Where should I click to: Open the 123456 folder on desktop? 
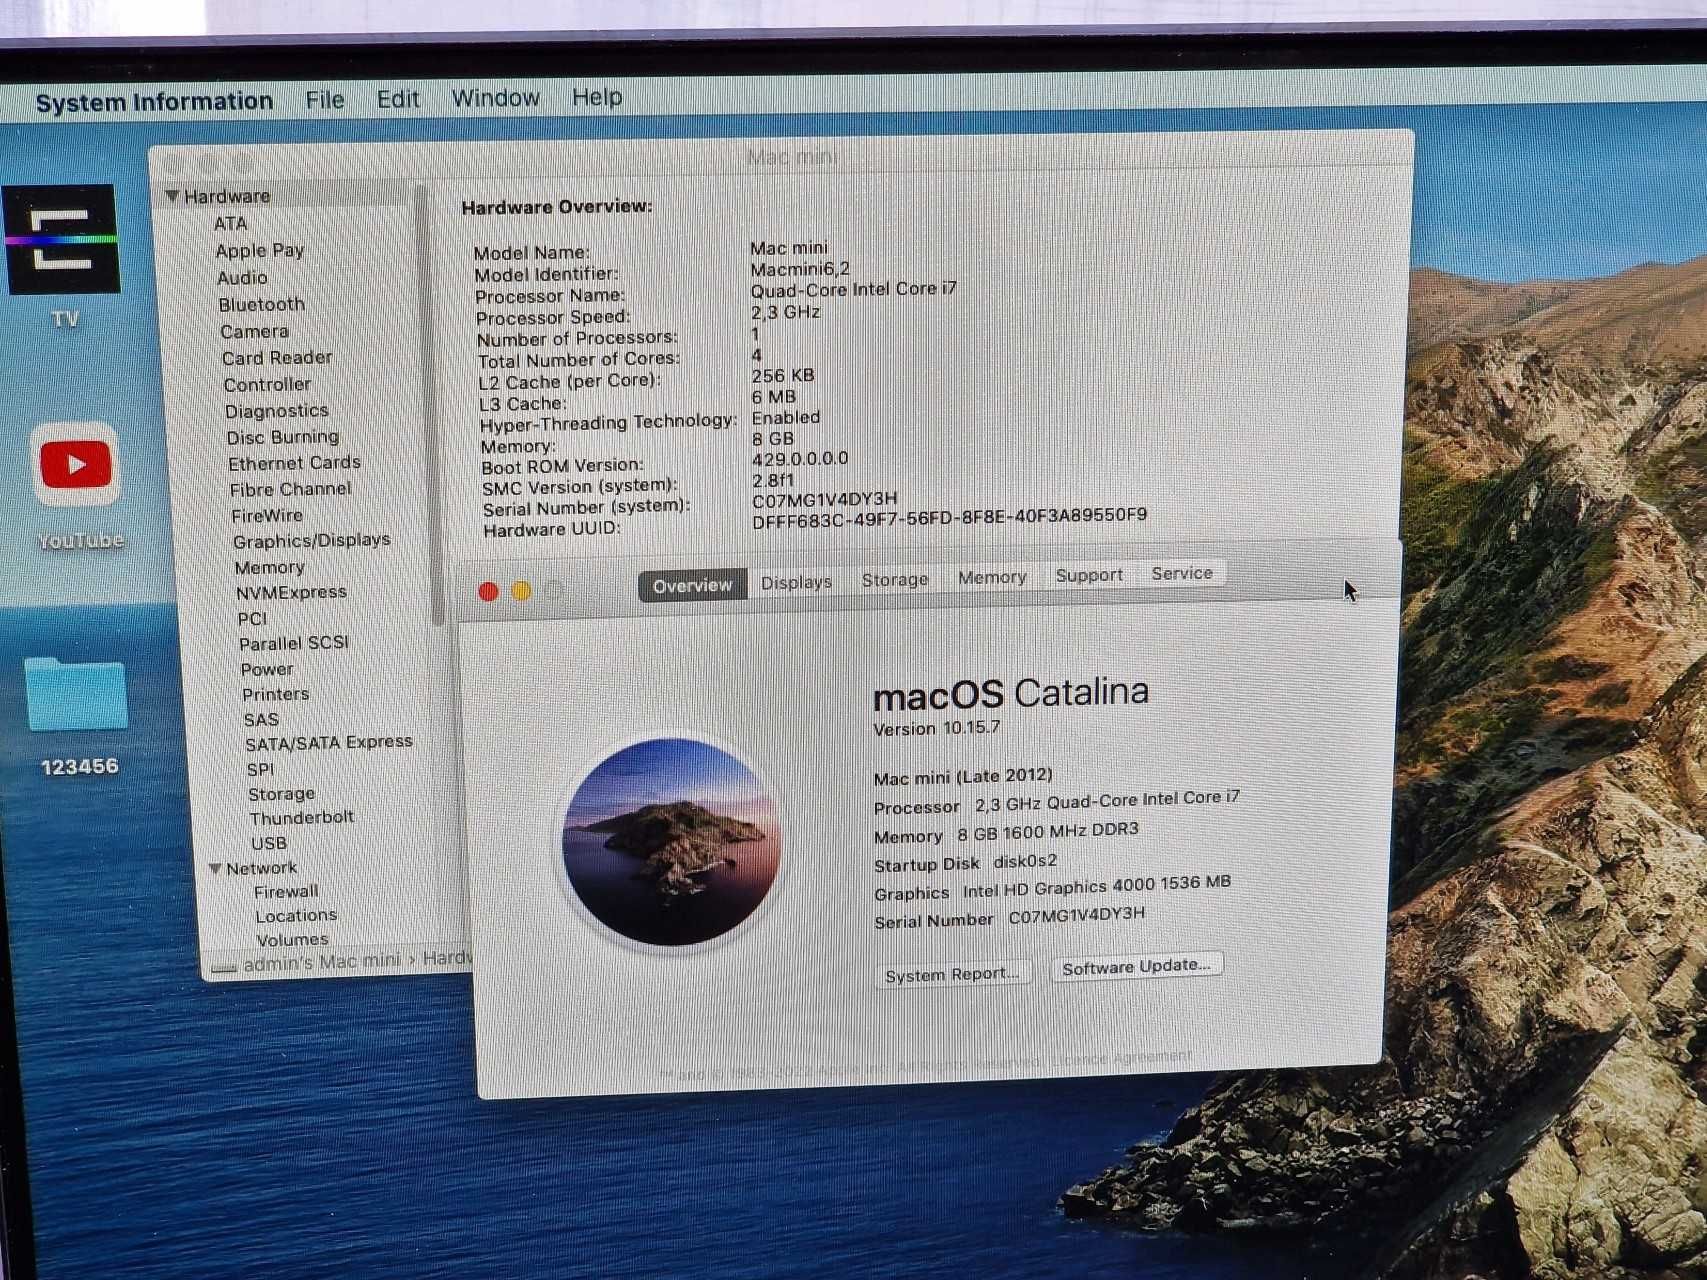click(x=76, y=694)
